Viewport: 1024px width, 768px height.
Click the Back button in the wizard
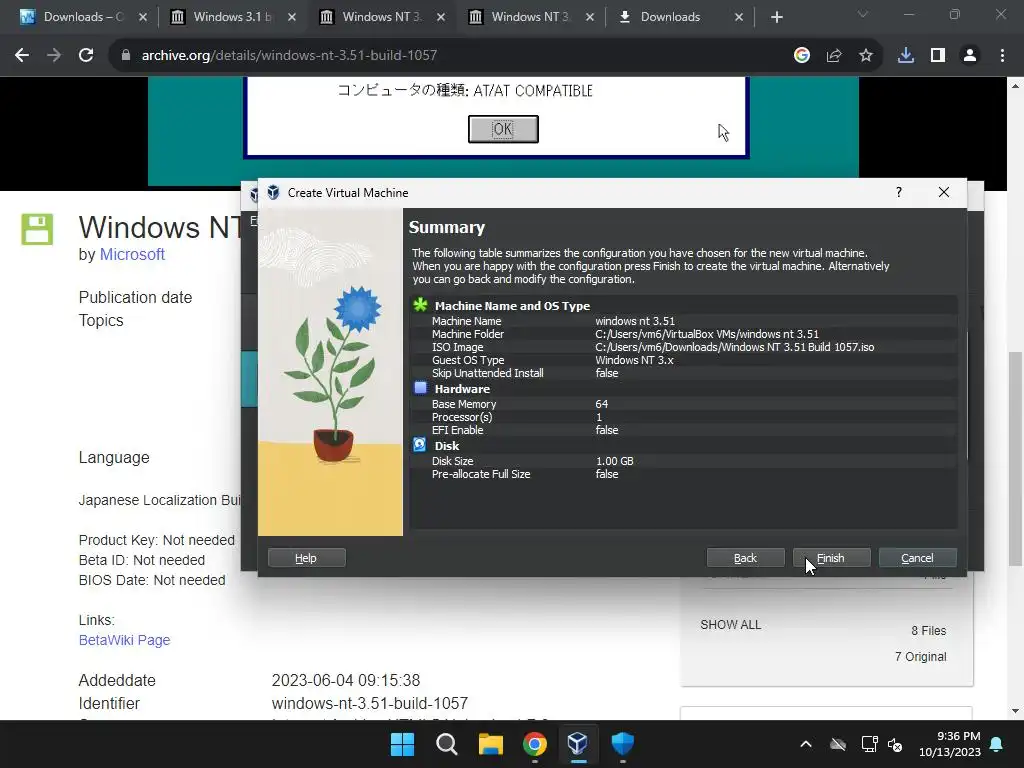[745, 558]
